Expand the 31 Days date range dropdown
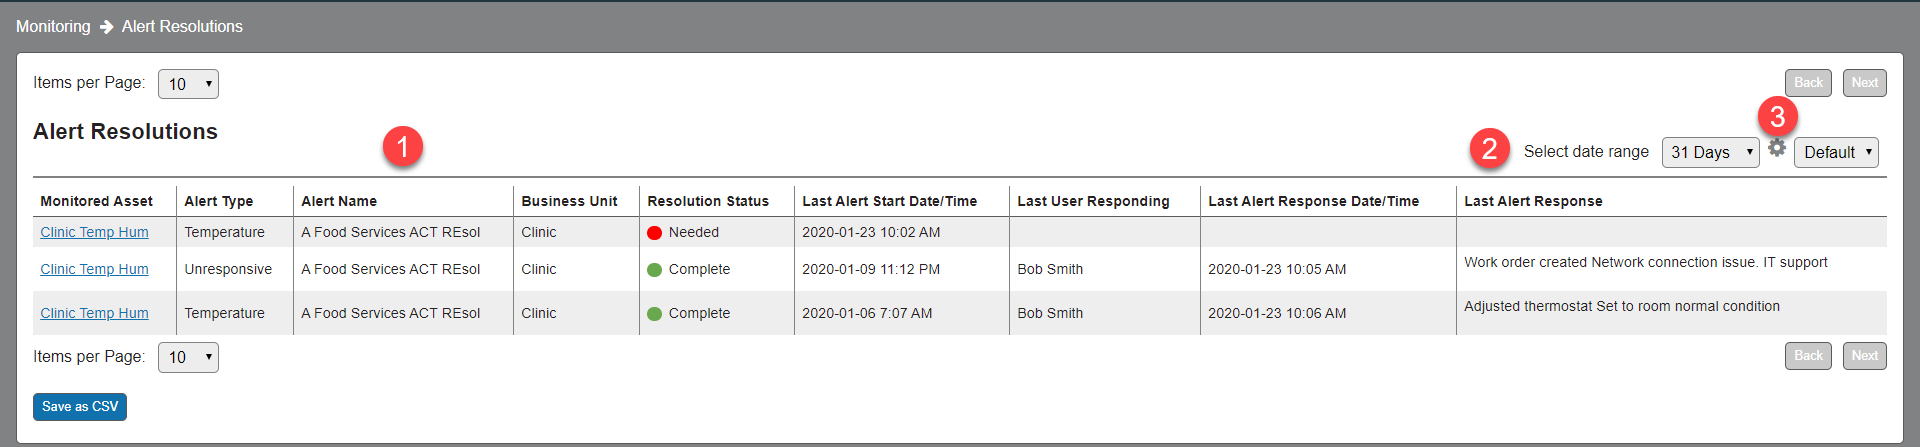Viewport: 1920px width, 447px height. [x=1710, y=152]
